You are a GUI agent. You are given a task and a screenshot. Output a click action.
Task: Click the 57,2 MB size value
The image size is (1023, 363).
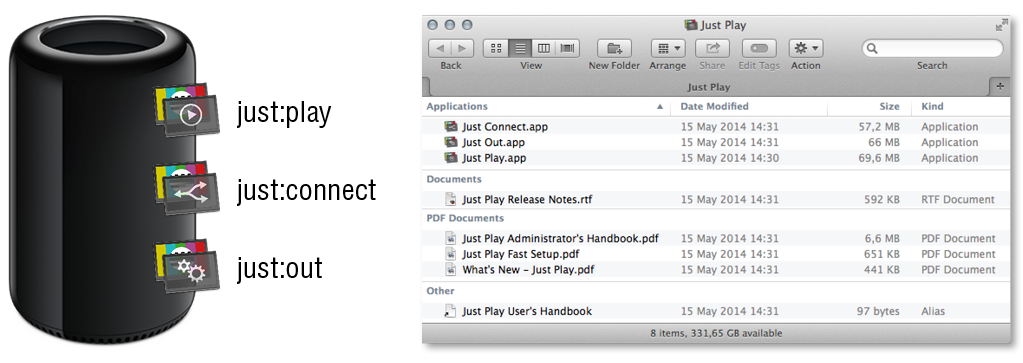point(879,127)
